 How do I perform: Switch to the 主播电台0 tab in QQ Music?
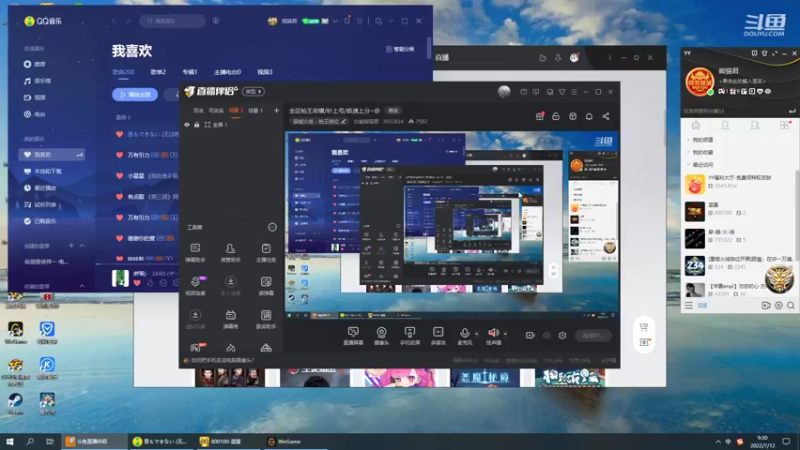tap(227, 72)
